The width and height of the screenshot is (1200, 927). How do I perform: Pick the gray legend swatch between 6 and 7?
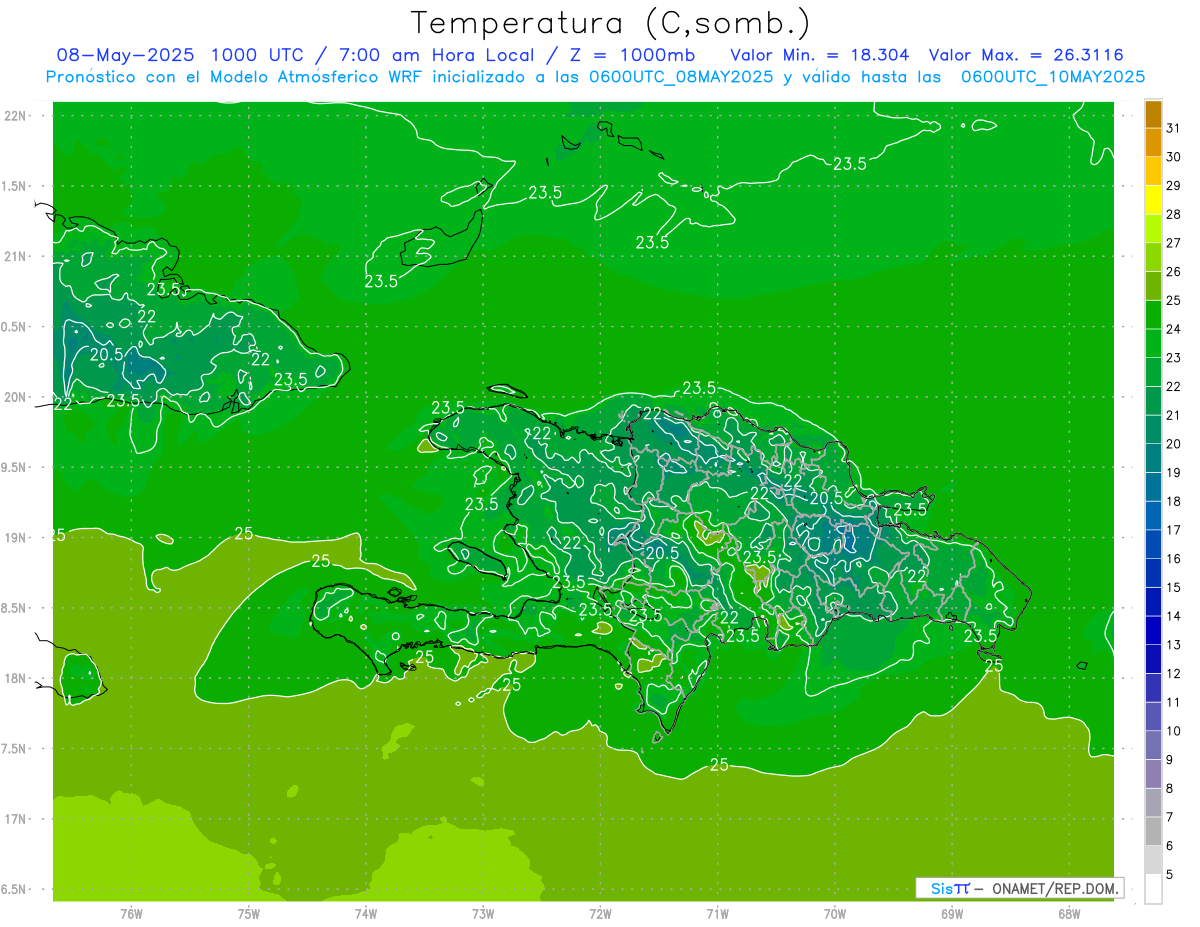[1153, 831]
